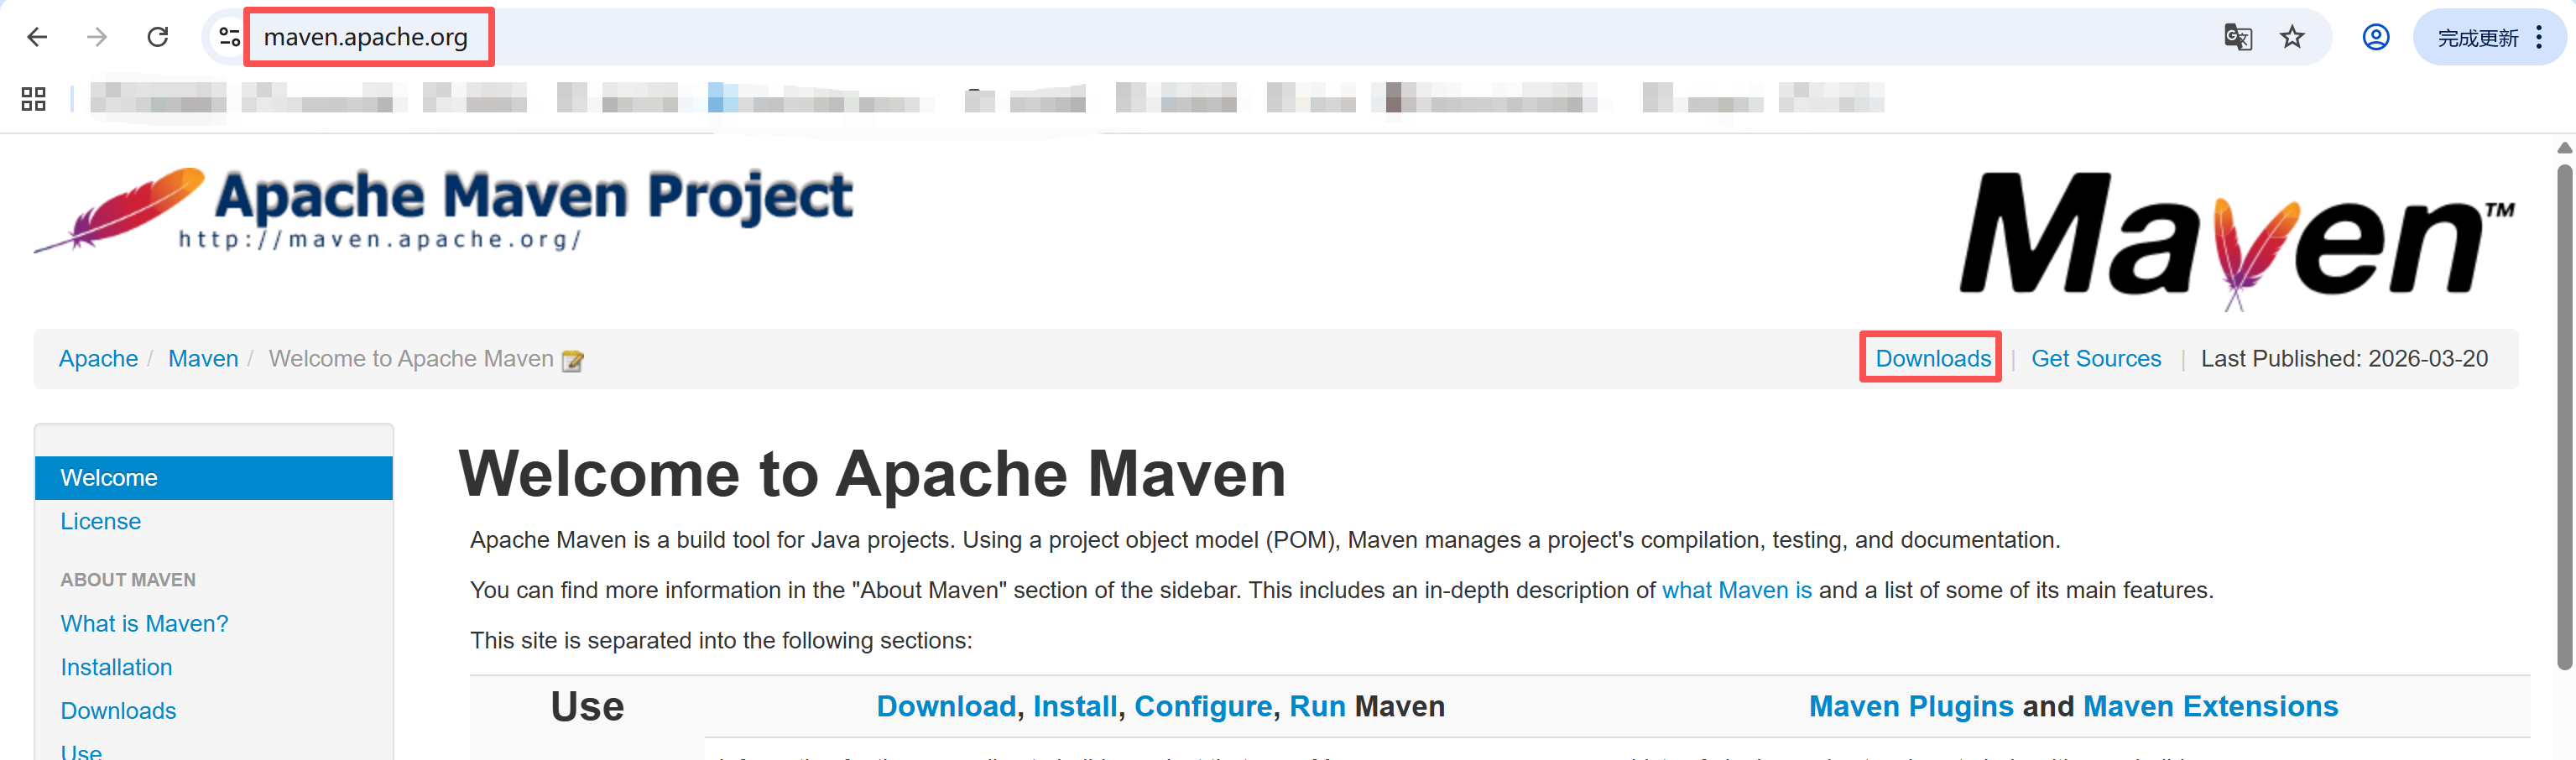
Task: Click the browser forward arrow
Action: pos(97,37)
